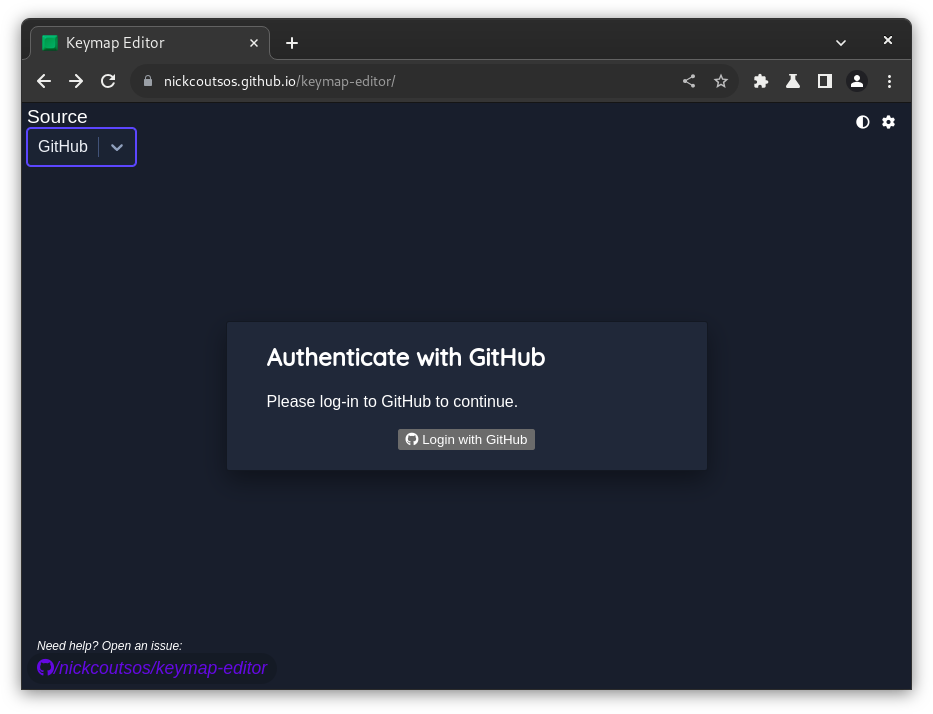
Task: Click the address bar URL field
Action: coord(400,81)
